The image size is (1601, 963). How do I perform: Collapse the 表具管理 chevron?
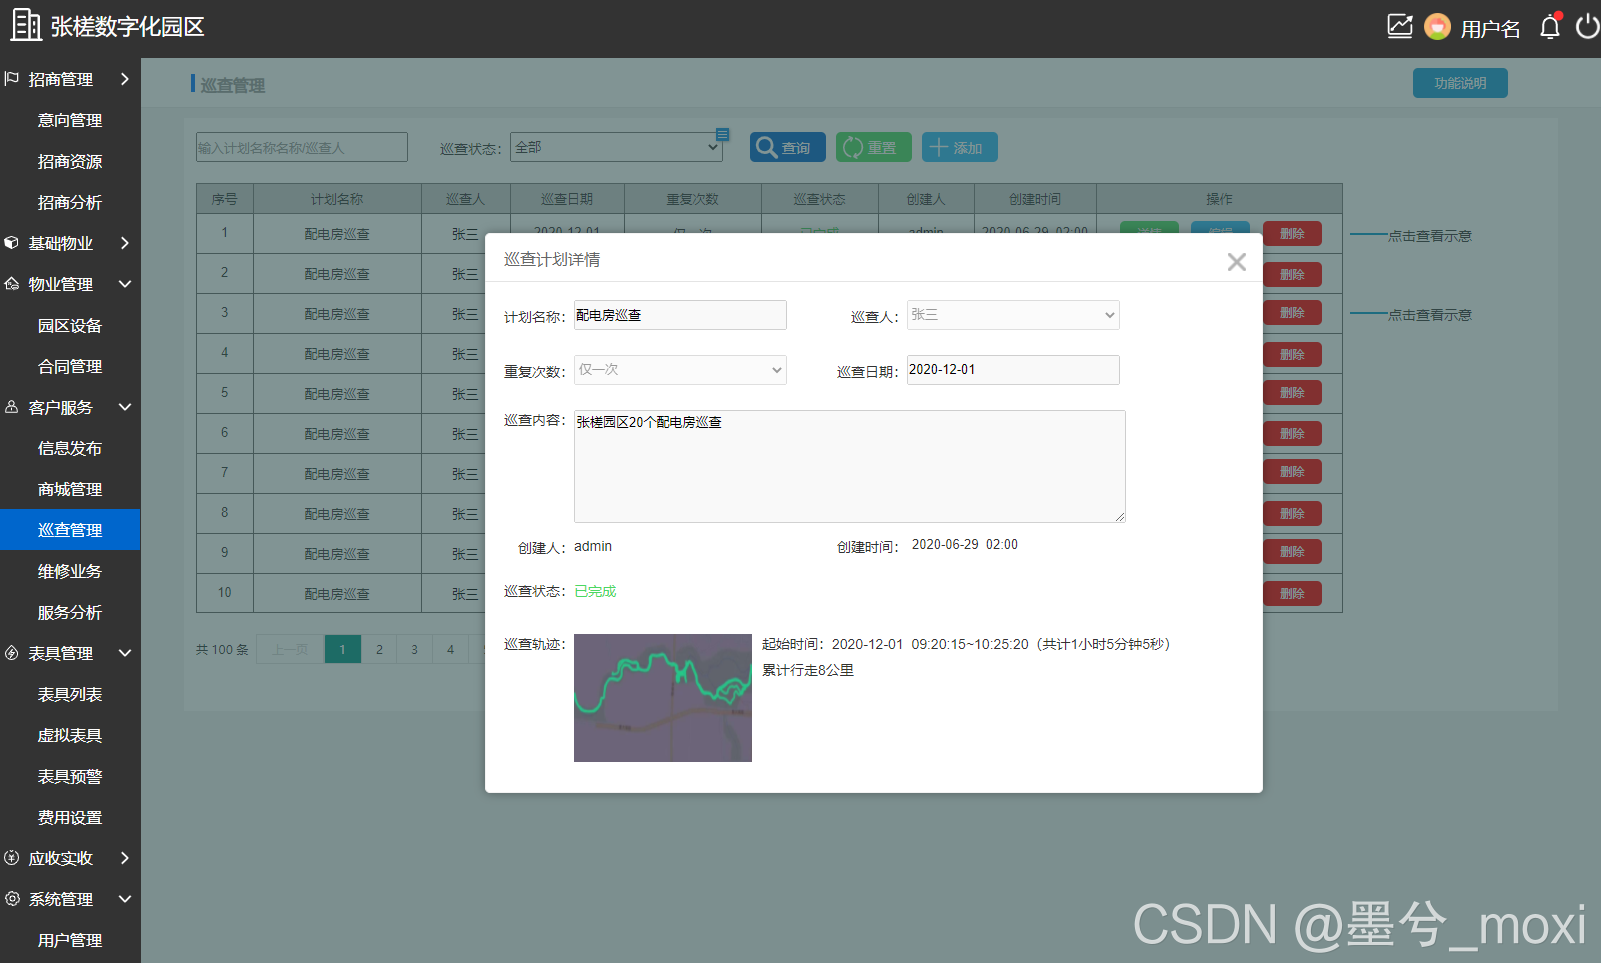125,653
